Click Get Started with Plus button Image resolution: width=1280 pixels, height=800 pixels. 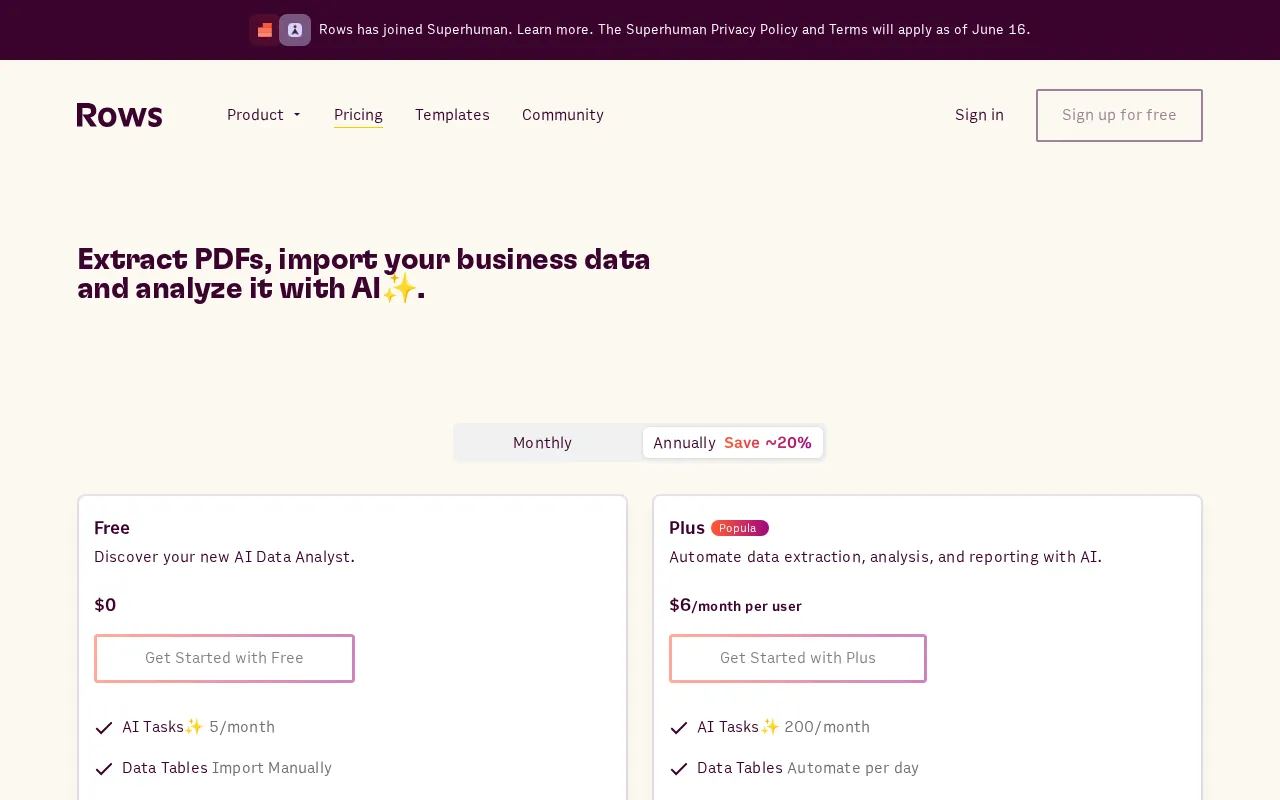tap(798, 658)
